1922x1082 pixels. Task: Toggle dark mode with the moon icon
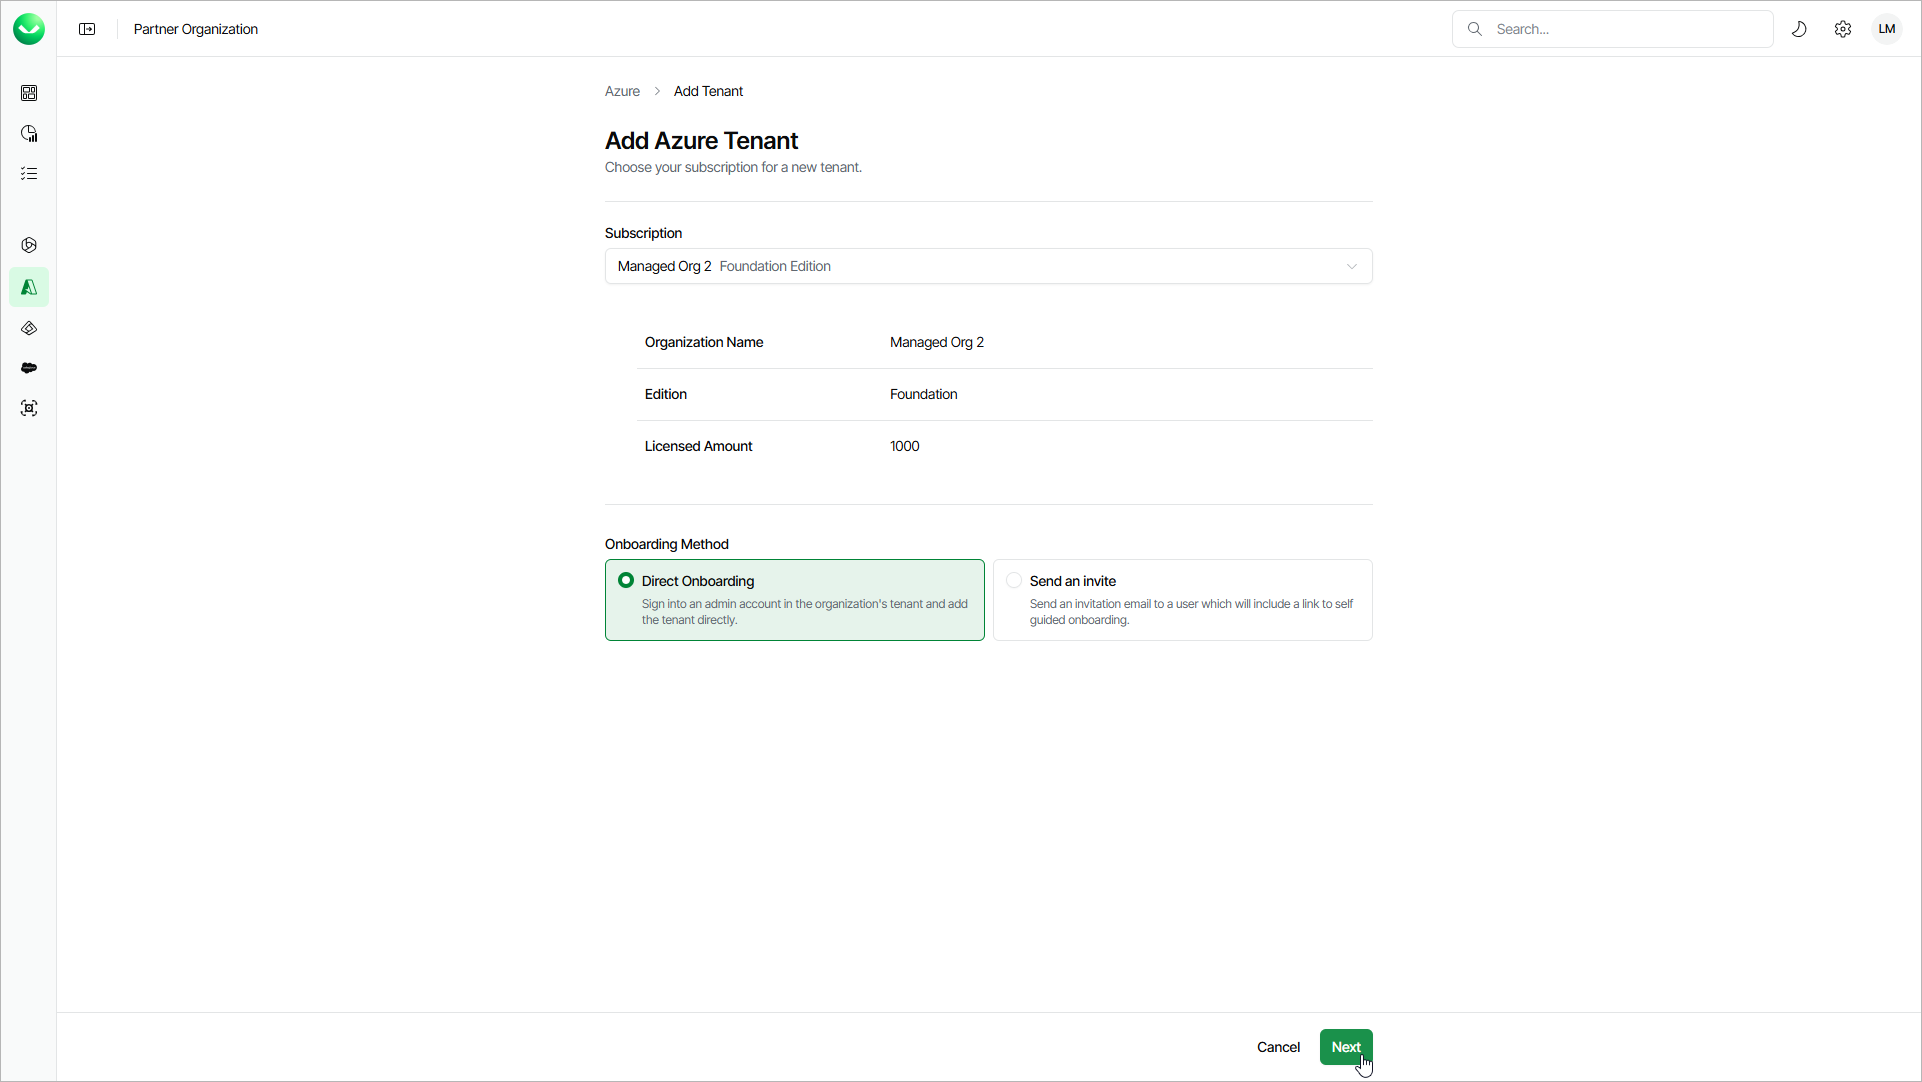(x=1800, y=29)
